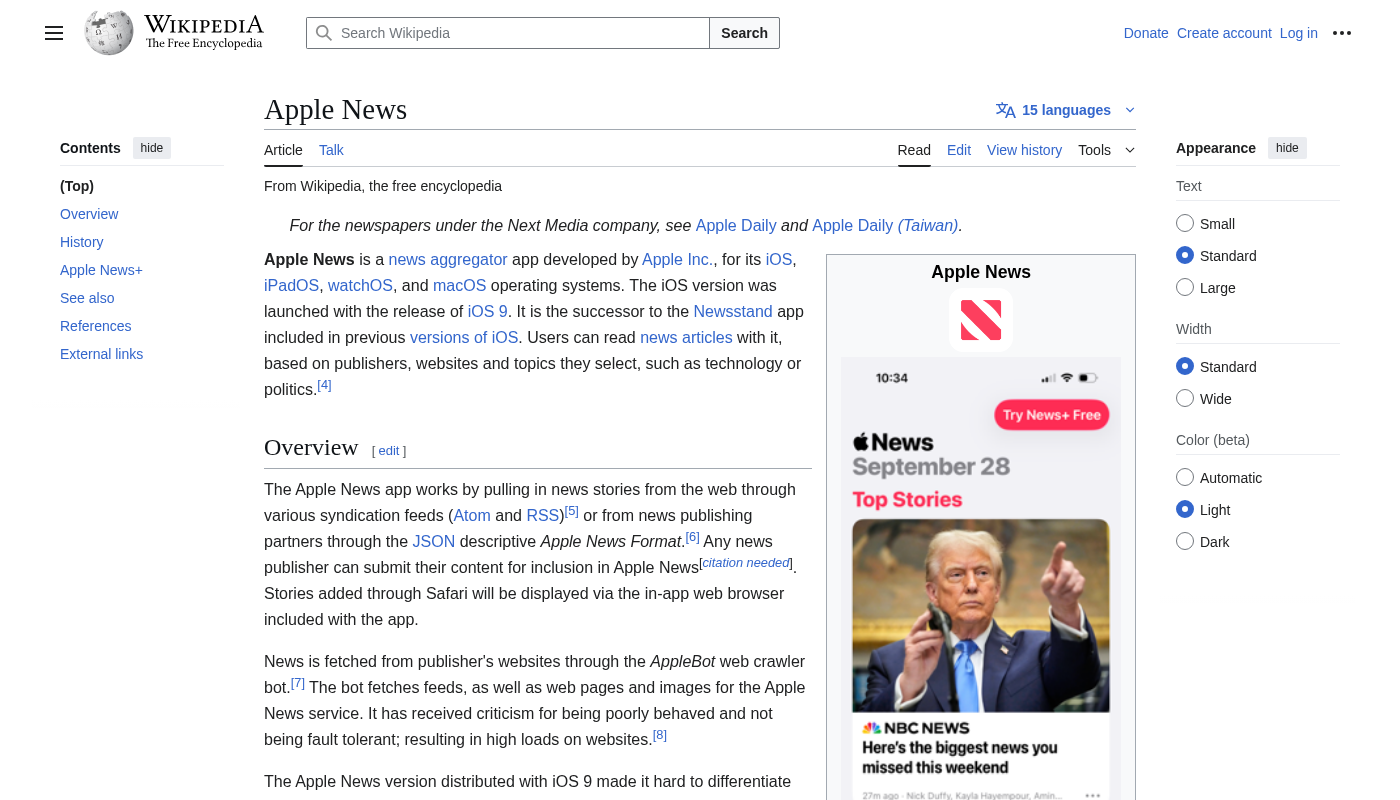Open the View history tab
This screenshot has height=800, width=1400.
tap(1024, 150)
